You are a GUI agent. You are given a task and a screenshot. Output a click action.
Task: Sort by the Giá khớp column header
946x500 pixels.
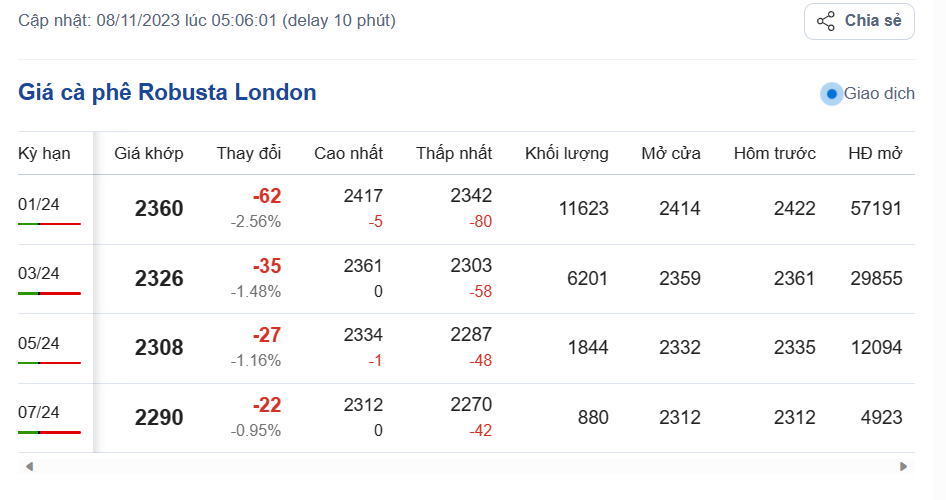149,153
